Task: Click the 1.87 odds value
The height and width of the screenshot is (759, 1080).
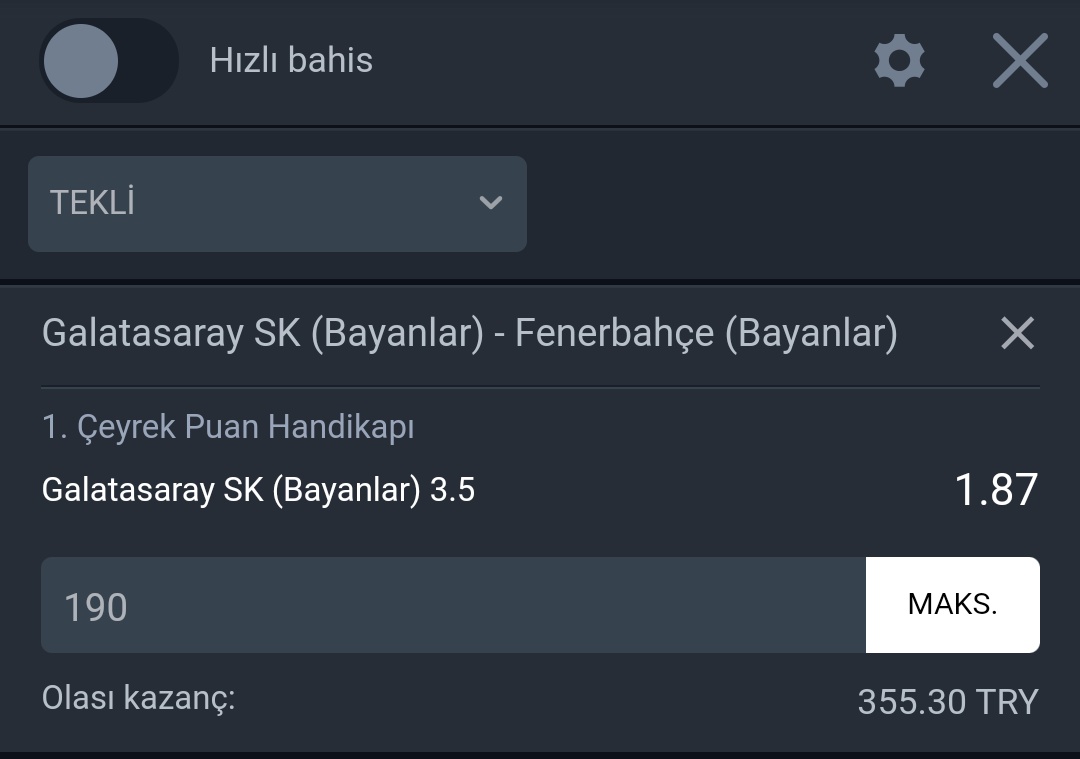Action: (996, 490)
